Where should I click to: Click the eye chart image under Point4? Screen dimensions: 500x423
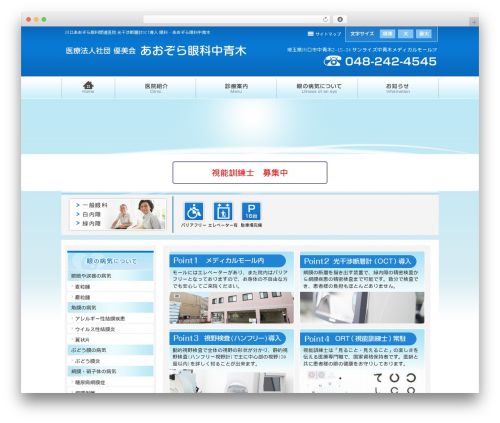pos(362,382)
